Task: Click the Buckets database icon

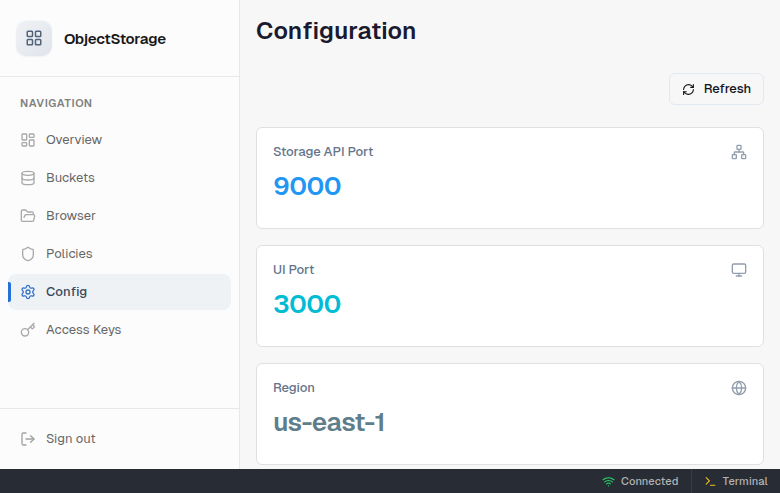Action: point(28,178)
